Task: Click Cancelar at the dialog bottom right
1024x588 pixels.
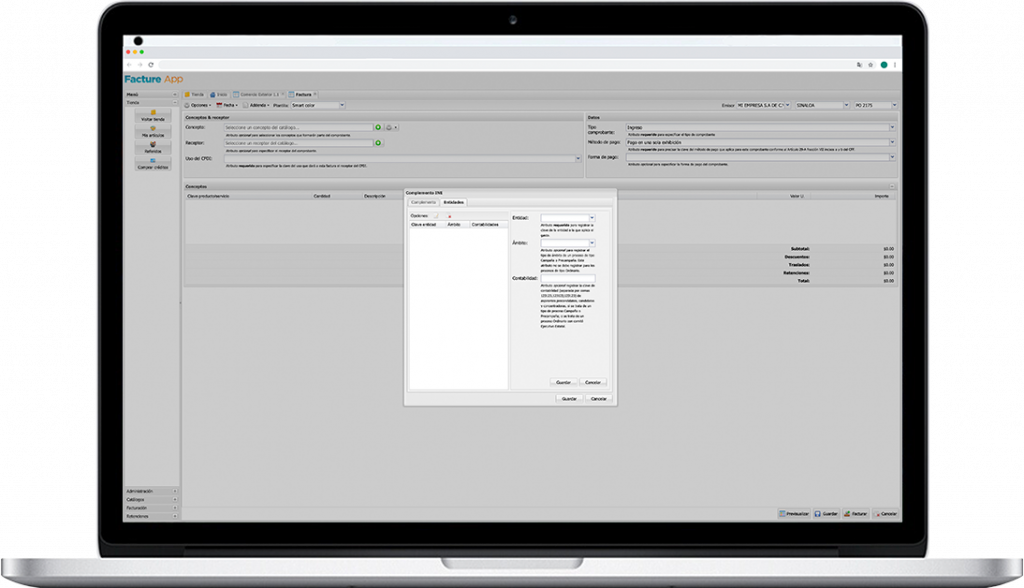Action: click(598, 398)
